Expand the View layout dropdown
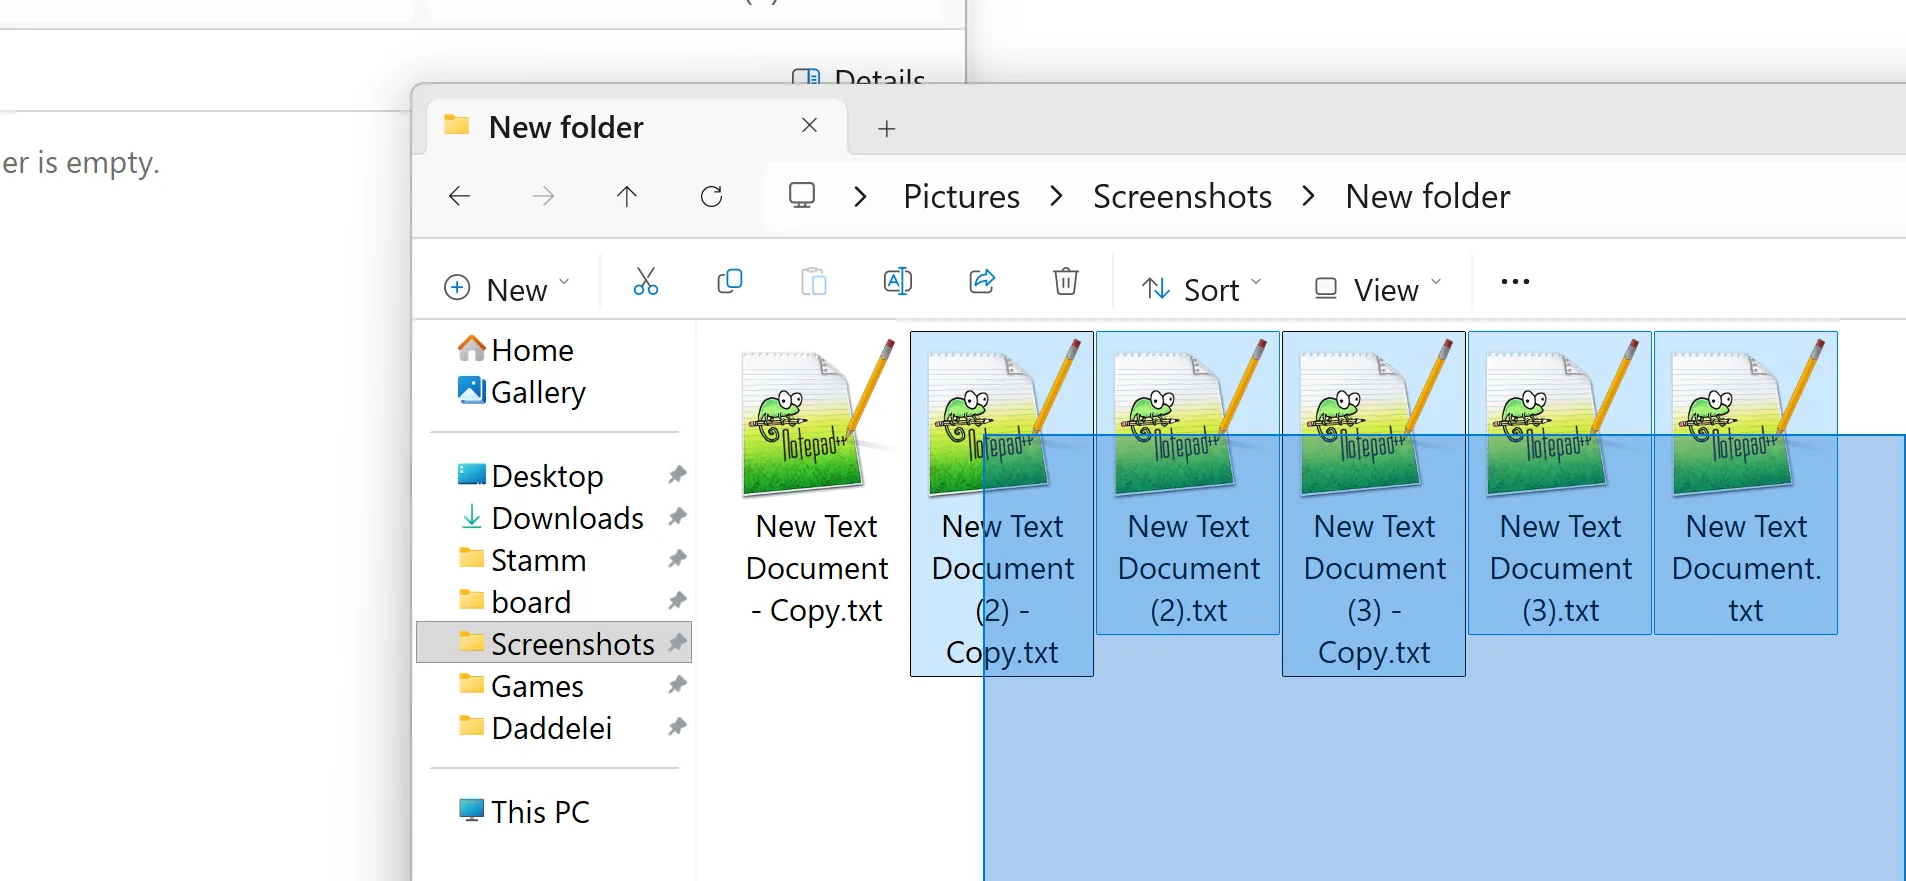This screenshot has height=881, width=1906. 1377,289
